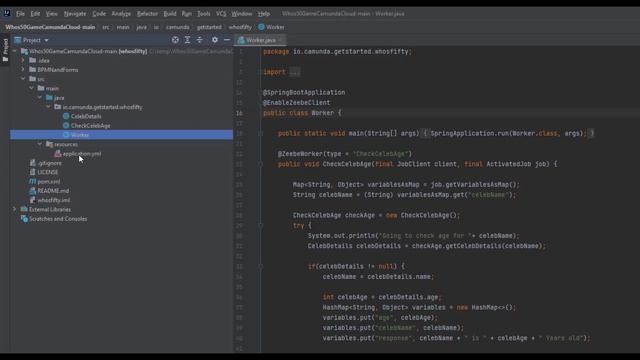This screenshot has height=360, width=640.
Task: Open application.yml file
Action: (82, 154)
